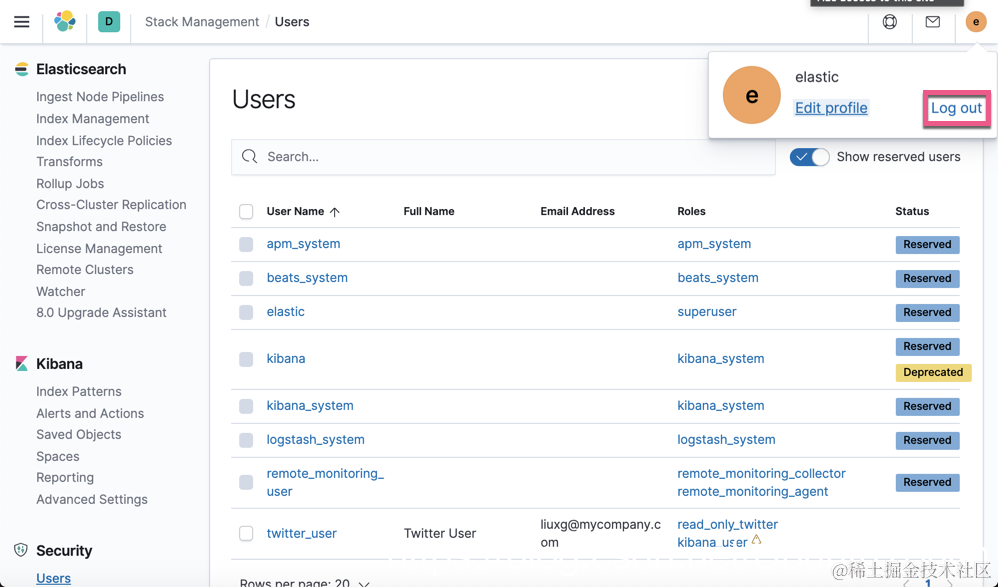998x587 pixels.
Task: Click the magnifier icon in search box
Action: (x=250, y=157)
